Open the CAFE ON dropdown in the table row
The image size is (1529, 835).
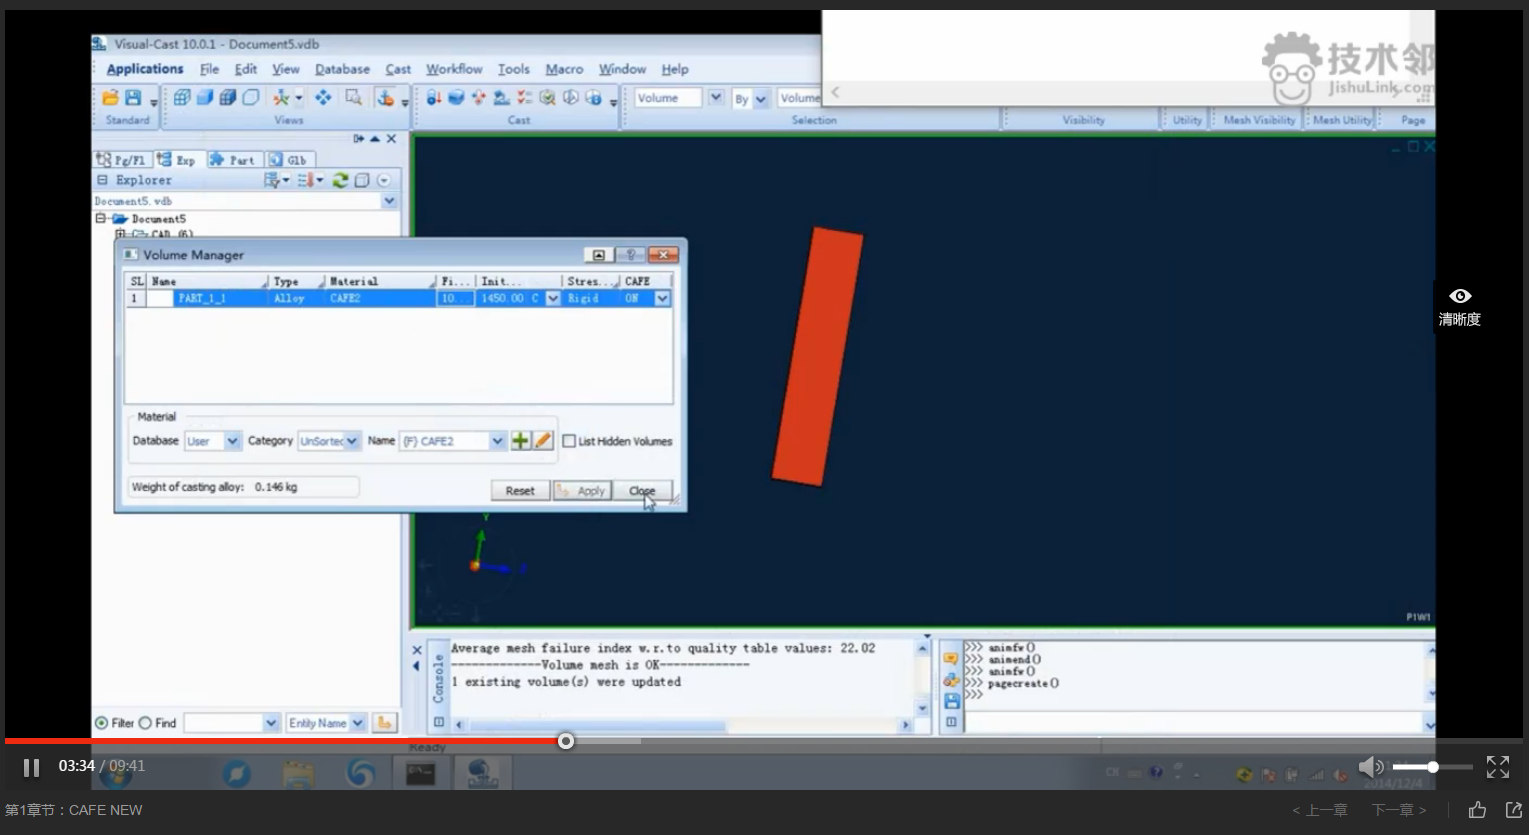pyautogui.click(x=662, y=298)
